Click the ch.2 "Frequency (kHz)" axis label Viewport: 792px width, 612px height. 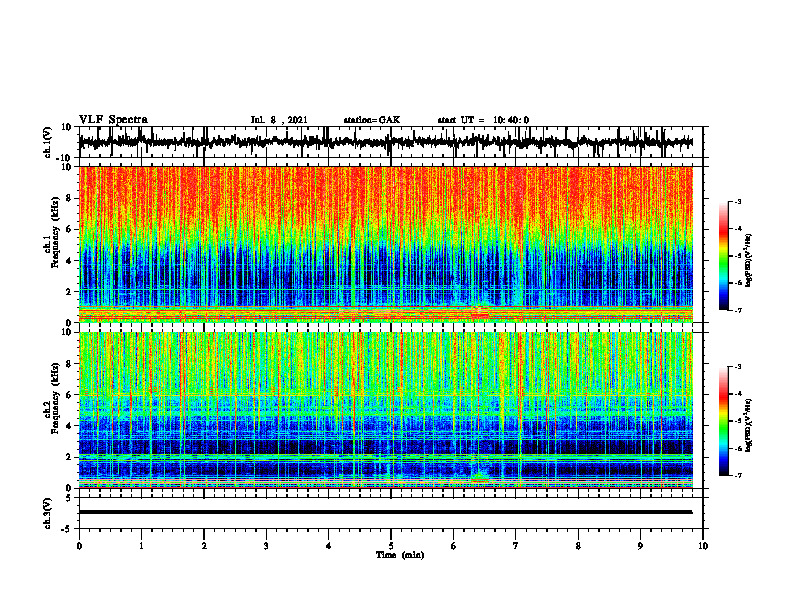pyautogui.click(x=56, y=398)
